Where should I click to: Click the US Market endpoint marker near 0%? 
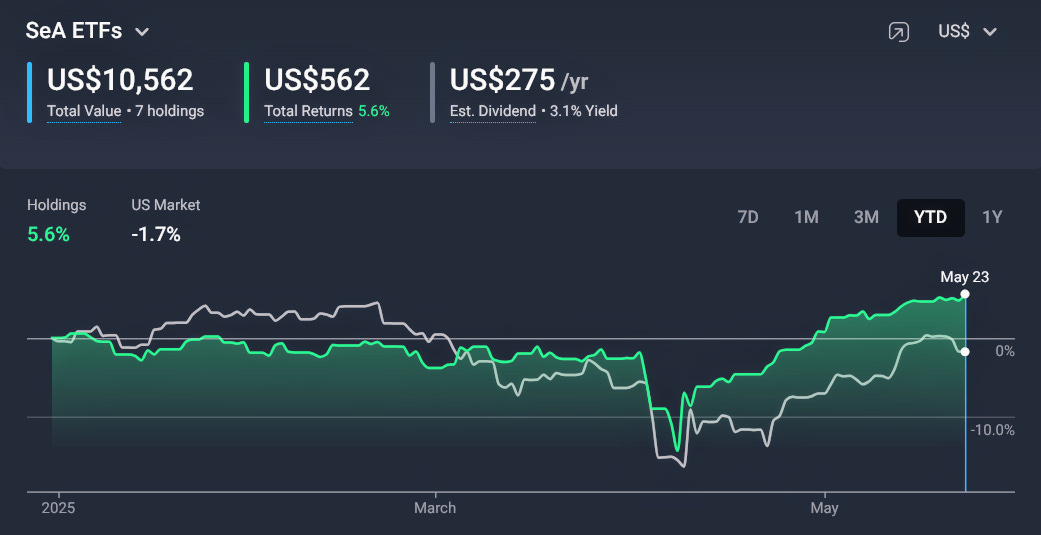(965, 351)
